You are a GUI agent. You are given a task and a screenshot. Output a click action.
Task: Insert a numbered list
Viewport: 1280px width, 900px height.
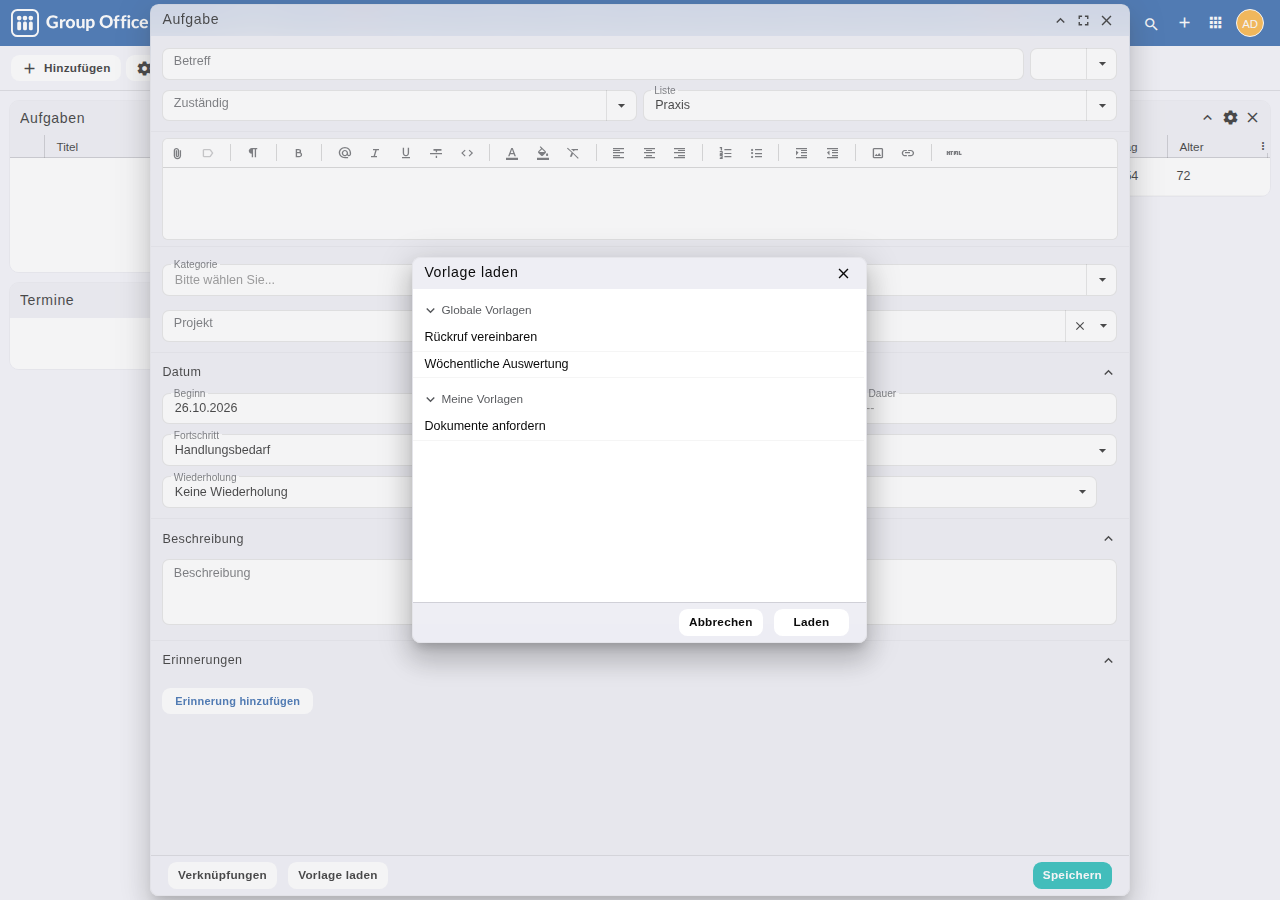pos(726,153)
